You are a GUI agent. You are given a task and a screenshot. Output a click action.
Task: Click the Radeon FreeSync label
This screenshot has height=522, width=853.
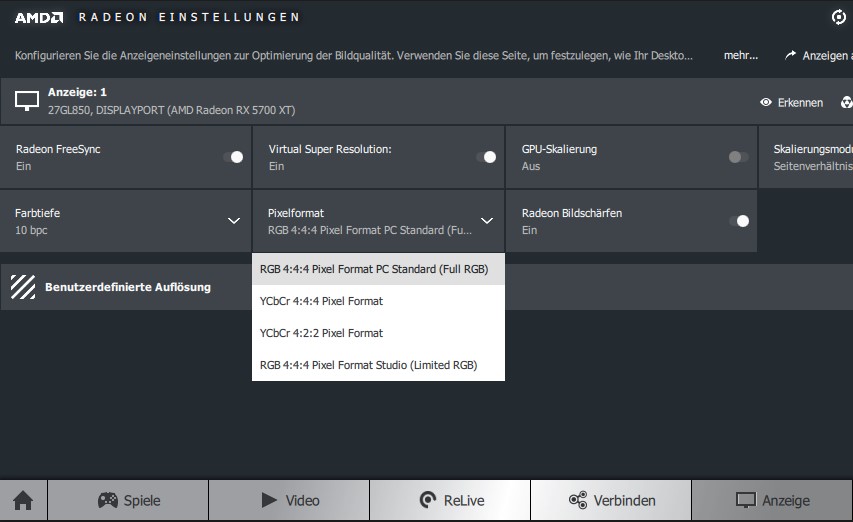[58, 149]
